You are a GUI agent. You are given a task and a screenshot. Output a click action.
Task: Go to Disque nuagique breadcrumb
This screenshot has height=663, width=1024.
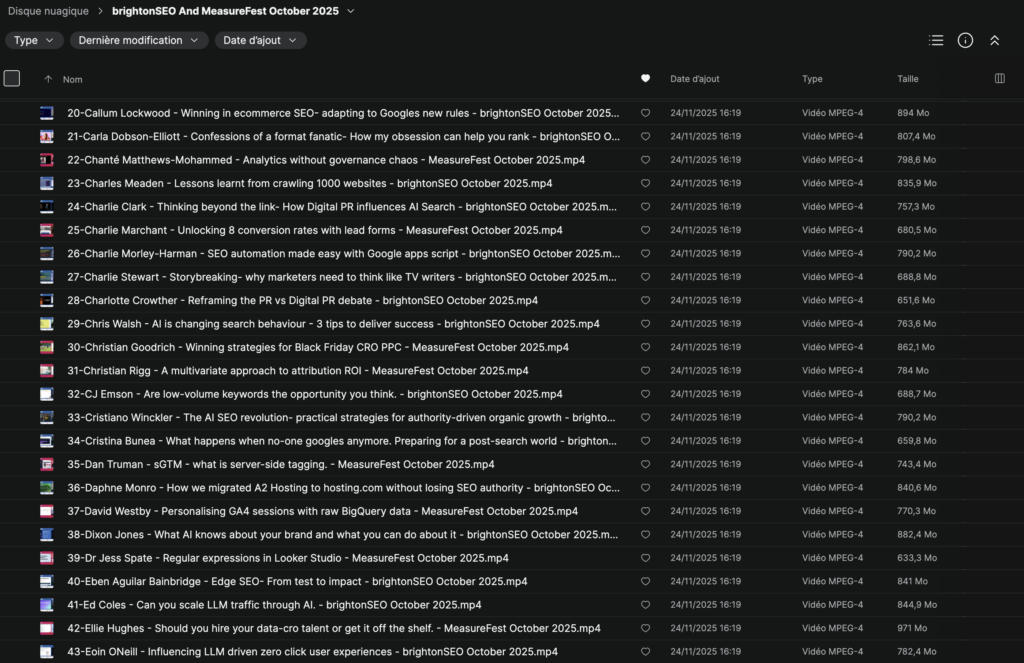pos(47,11)
